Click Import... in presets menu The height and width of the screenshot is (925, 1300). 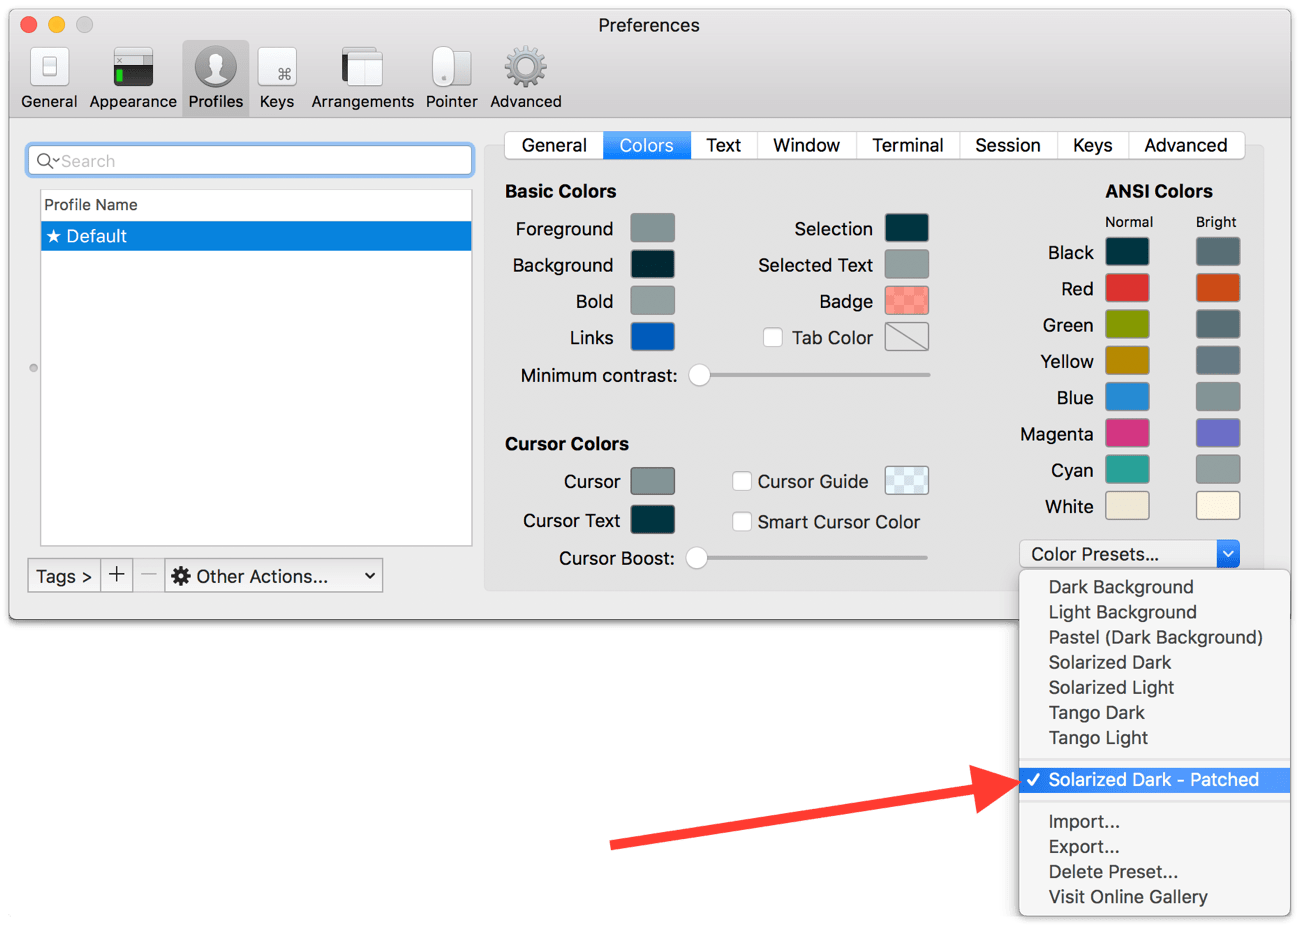pyautogui.click(x=1155, y=822)
